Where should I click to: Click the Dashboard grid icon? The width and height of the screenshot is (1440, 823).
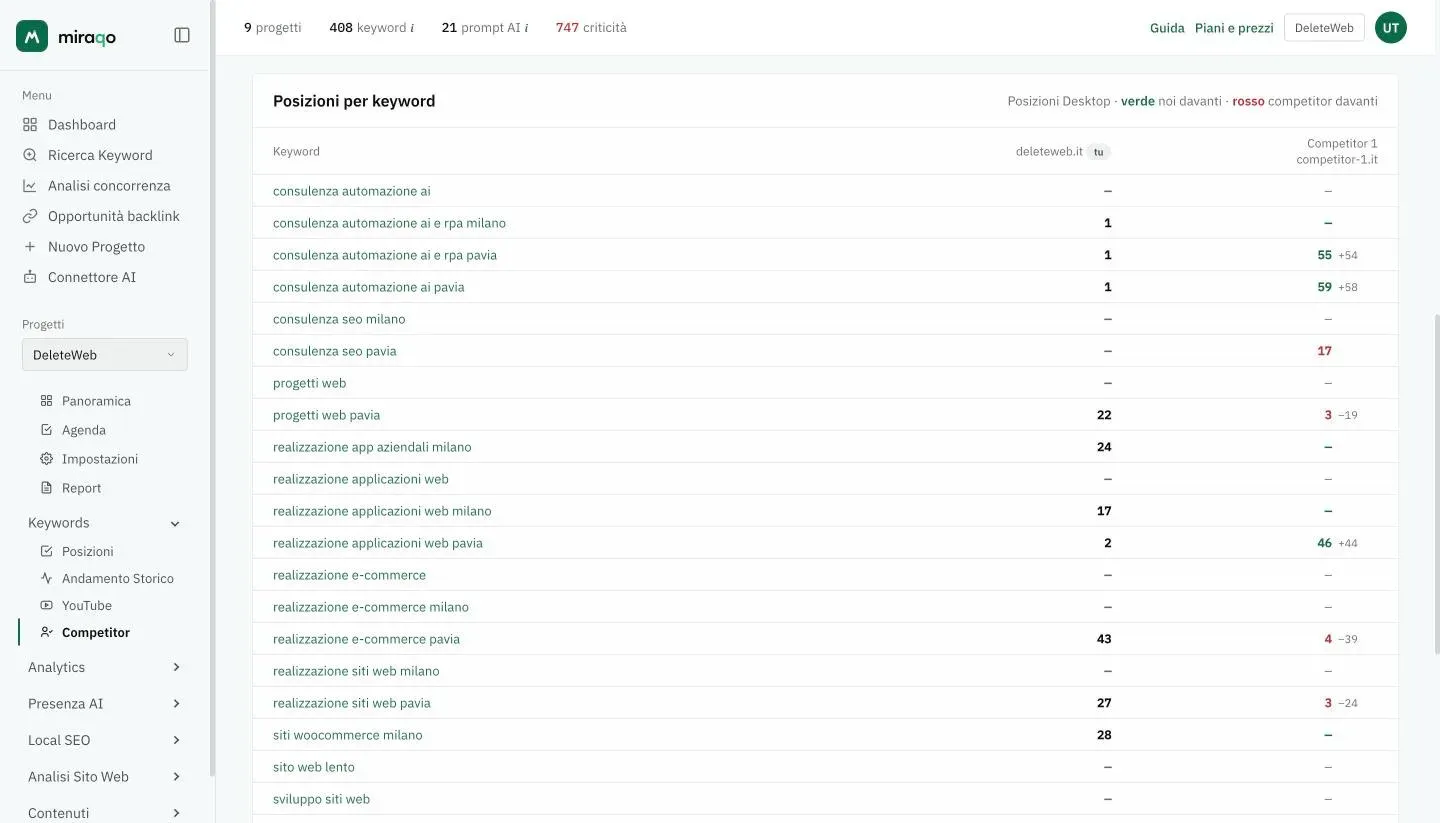[x=30, y=125]
